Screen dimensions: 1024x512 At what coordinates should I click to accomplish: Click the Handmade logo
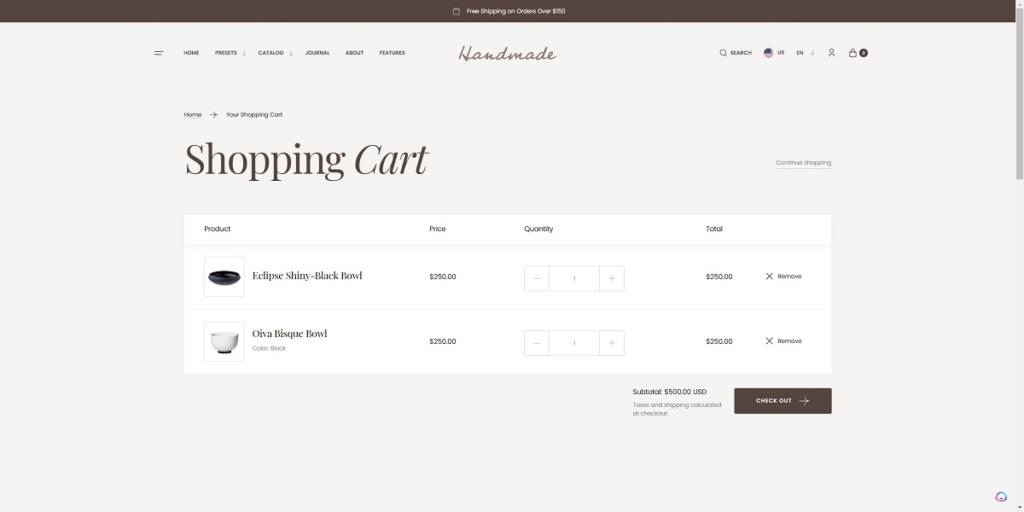click(x=507, y=53)
